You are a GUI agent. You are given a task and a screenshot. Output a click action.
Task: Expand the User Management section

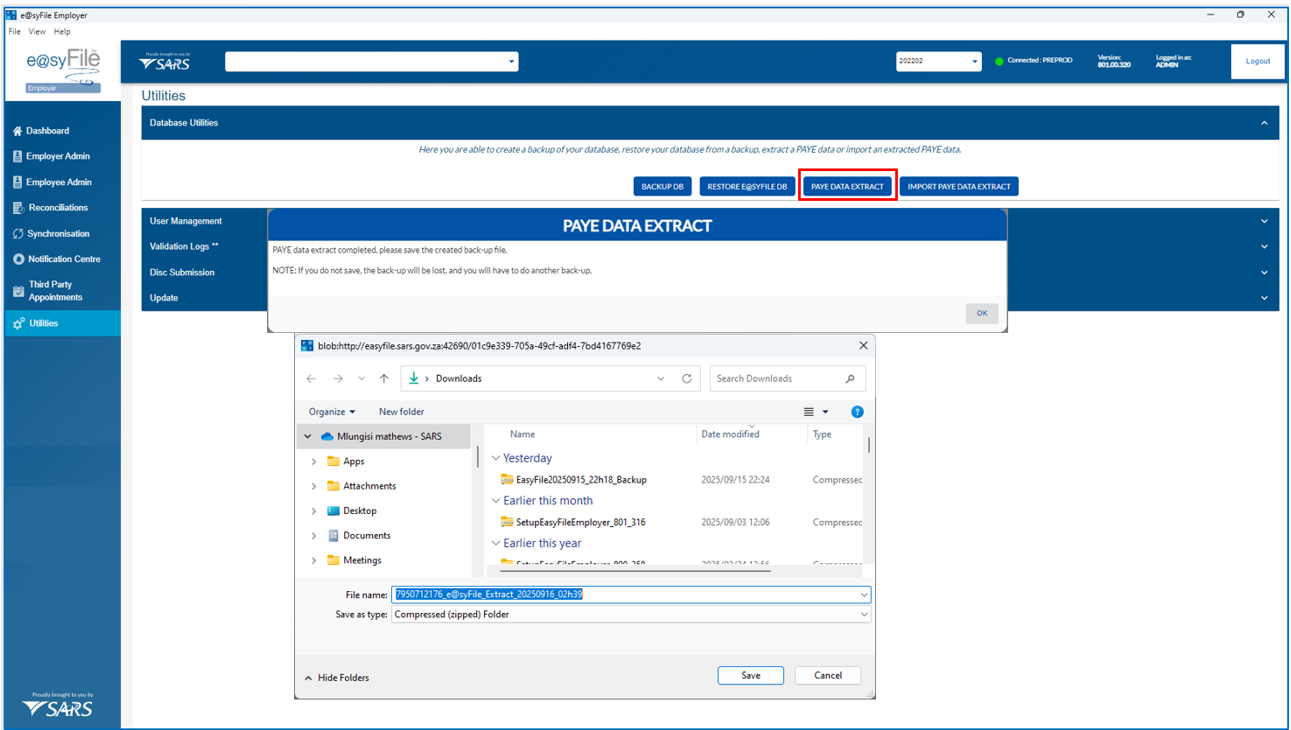(1264, 221)
